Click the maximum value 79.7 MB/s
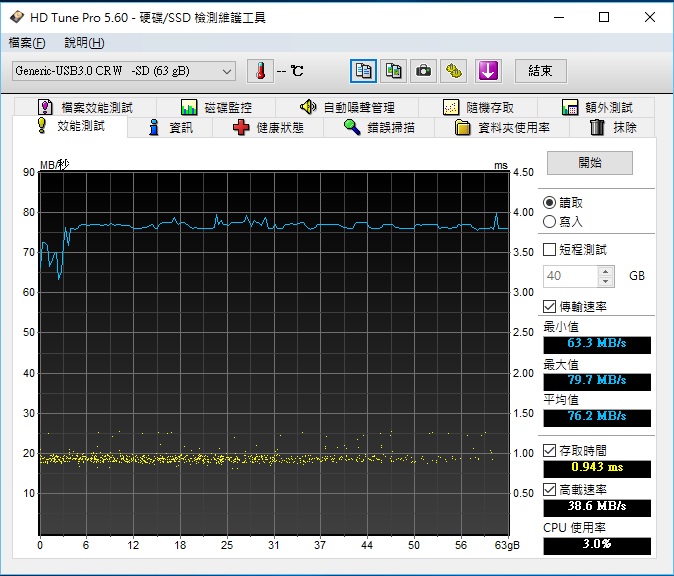 point(597,380)
